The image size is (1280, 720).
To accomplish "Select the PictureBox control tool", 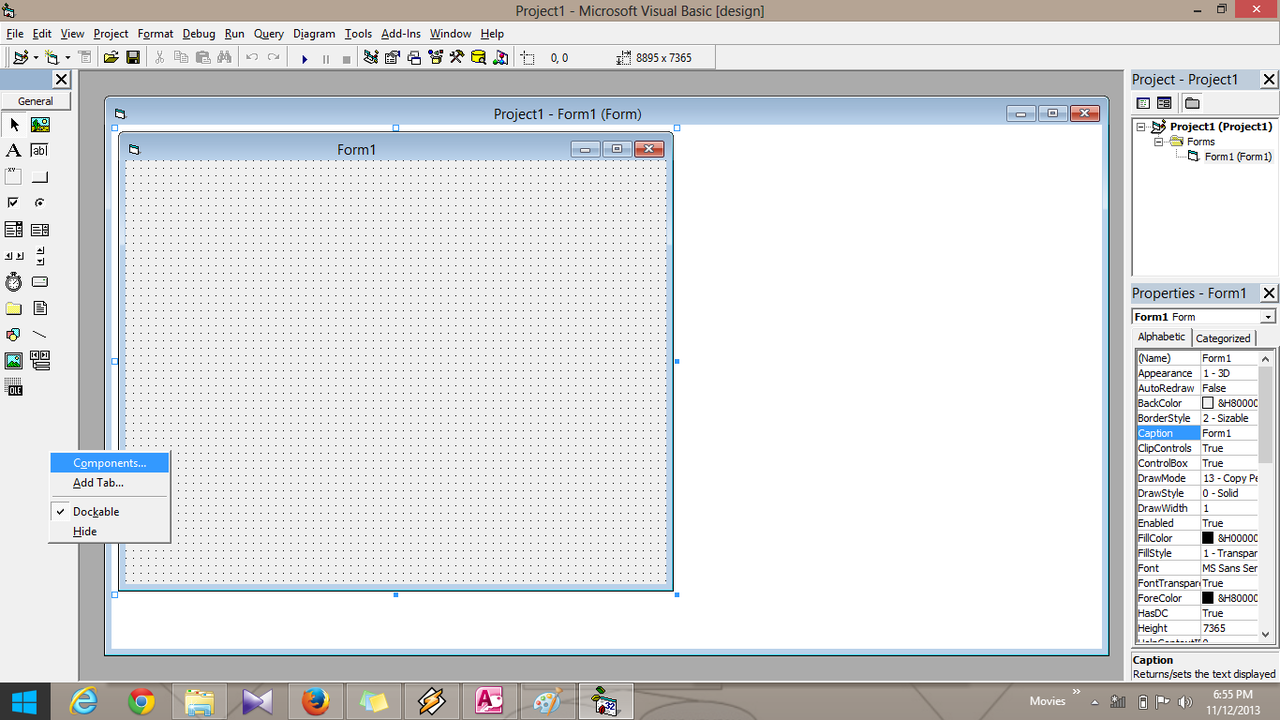I will pos(40,125).
